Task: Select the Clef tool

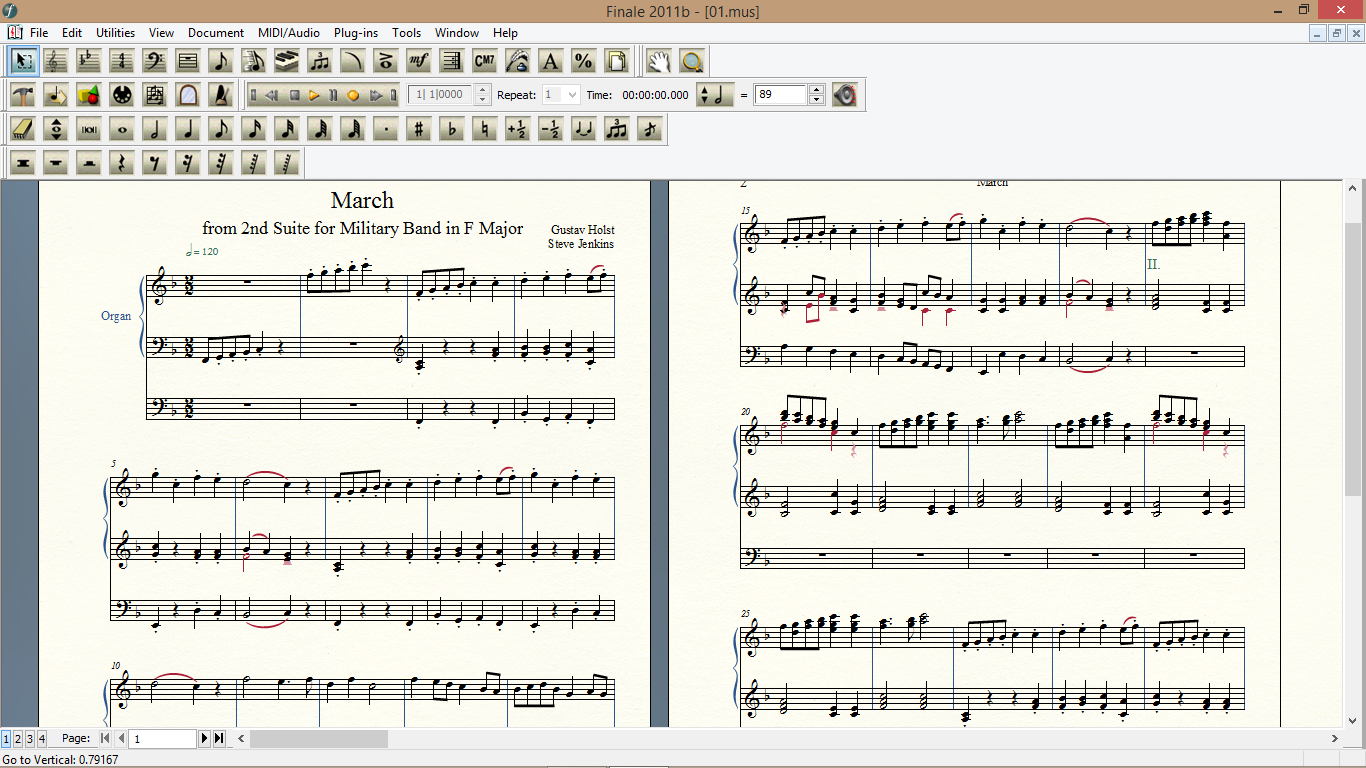Action: click(155, 61)
